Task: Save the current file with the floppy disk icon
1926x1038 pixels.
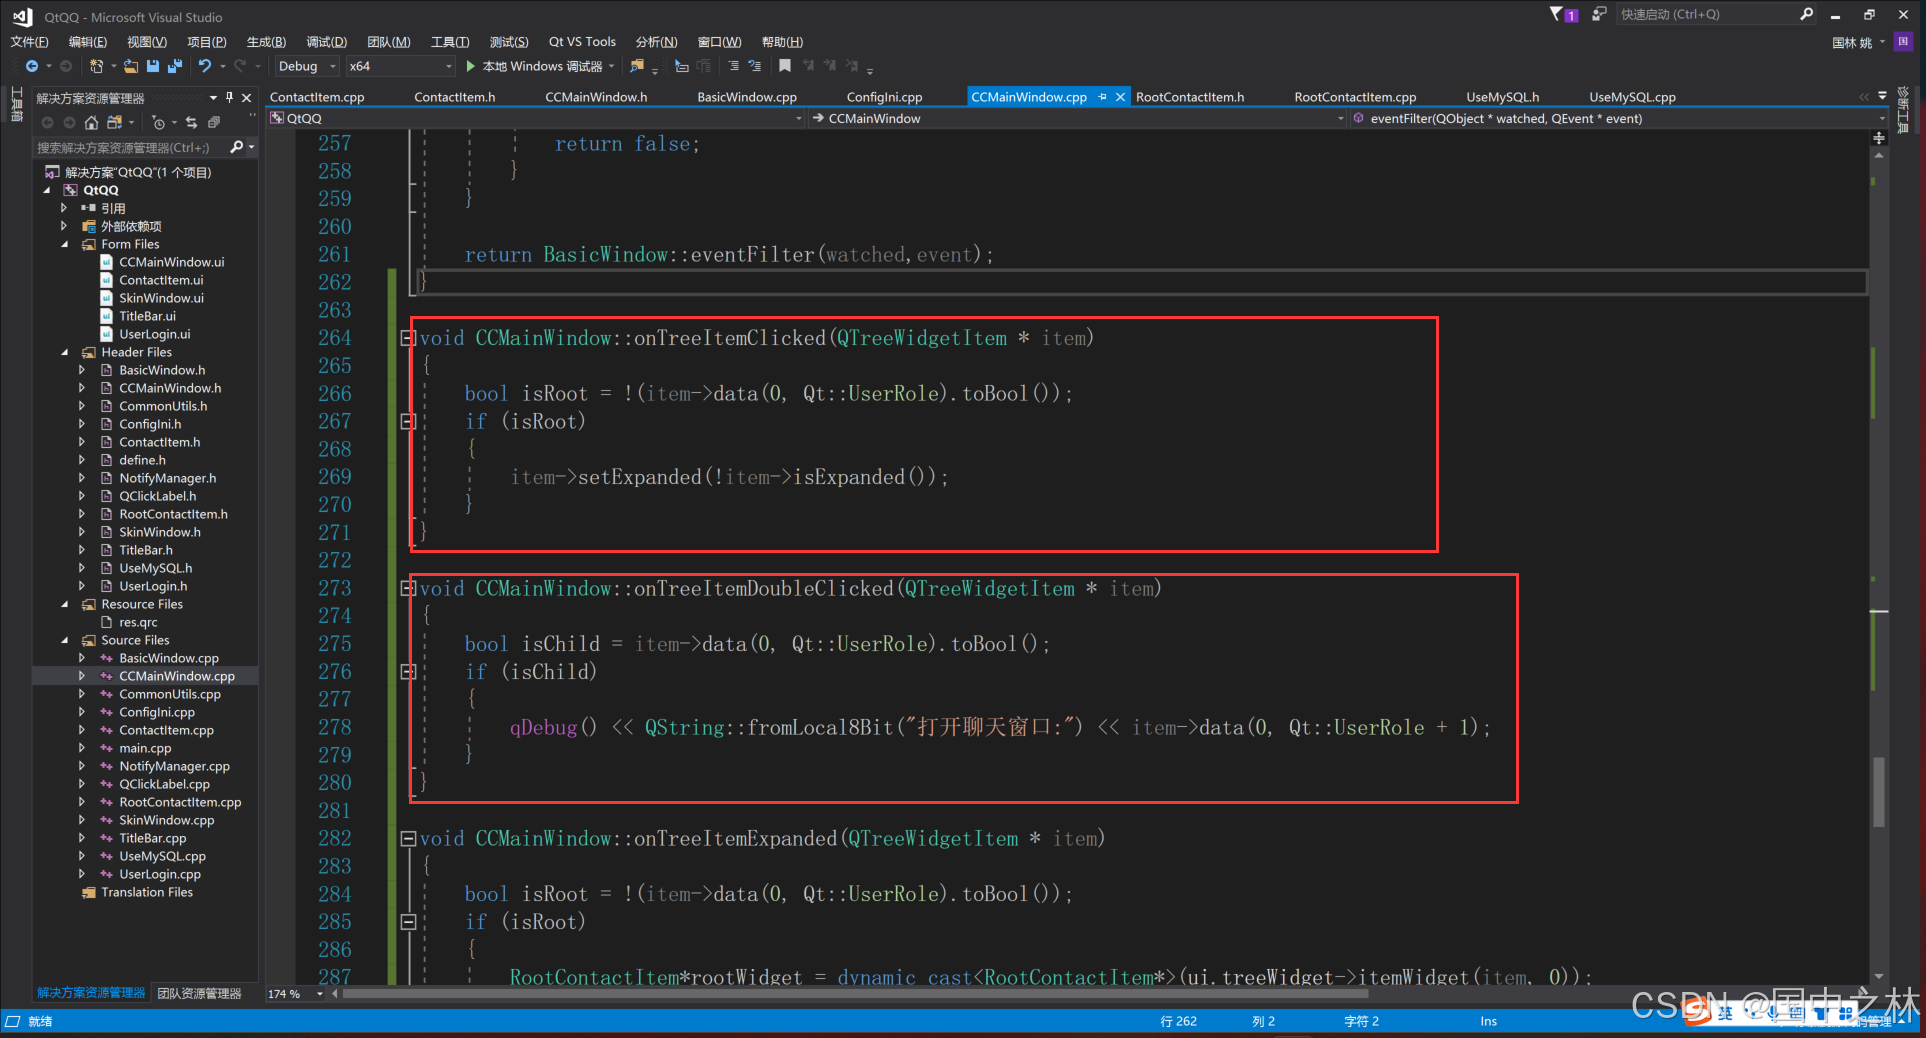Action: pos(153,66)
